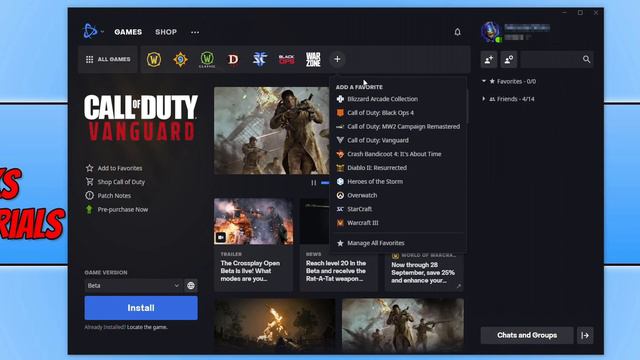Open the Crossplay Open Beta trailer card
Screen dimensions: 640x360
coord(253,244)
